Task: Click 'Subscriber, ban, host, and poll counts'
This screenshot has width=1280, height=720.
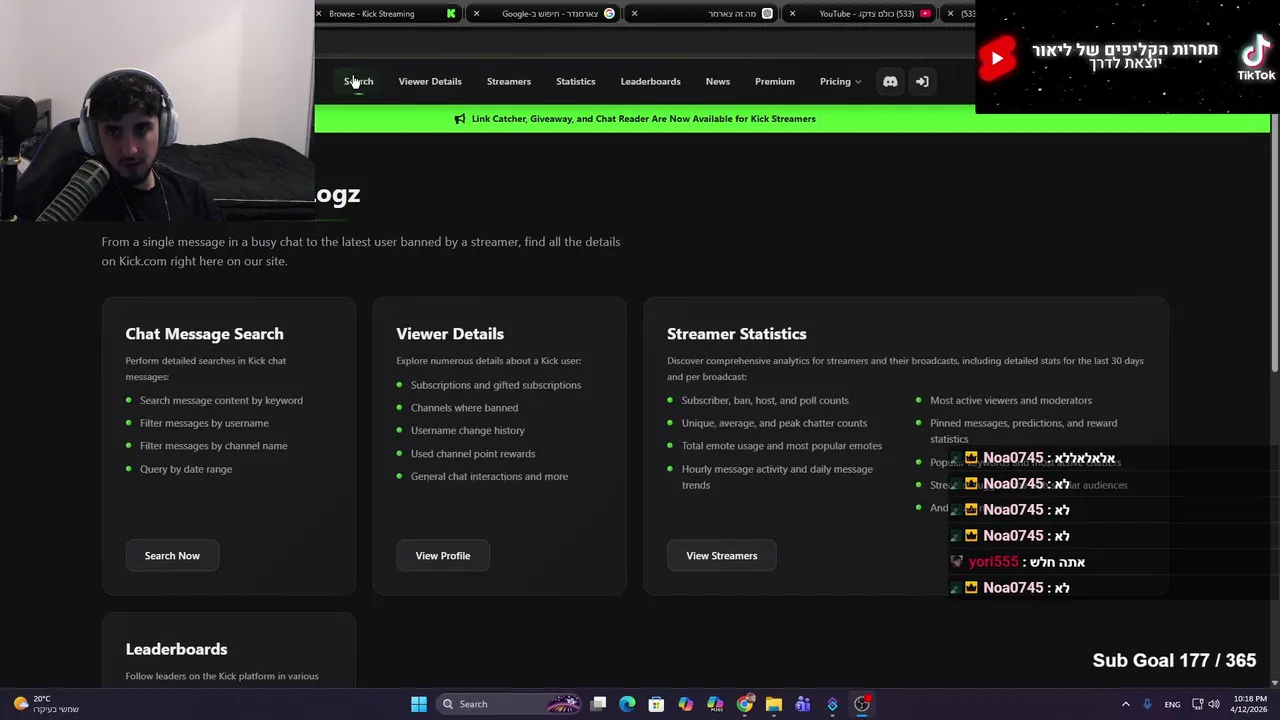Action: point(765,400)
